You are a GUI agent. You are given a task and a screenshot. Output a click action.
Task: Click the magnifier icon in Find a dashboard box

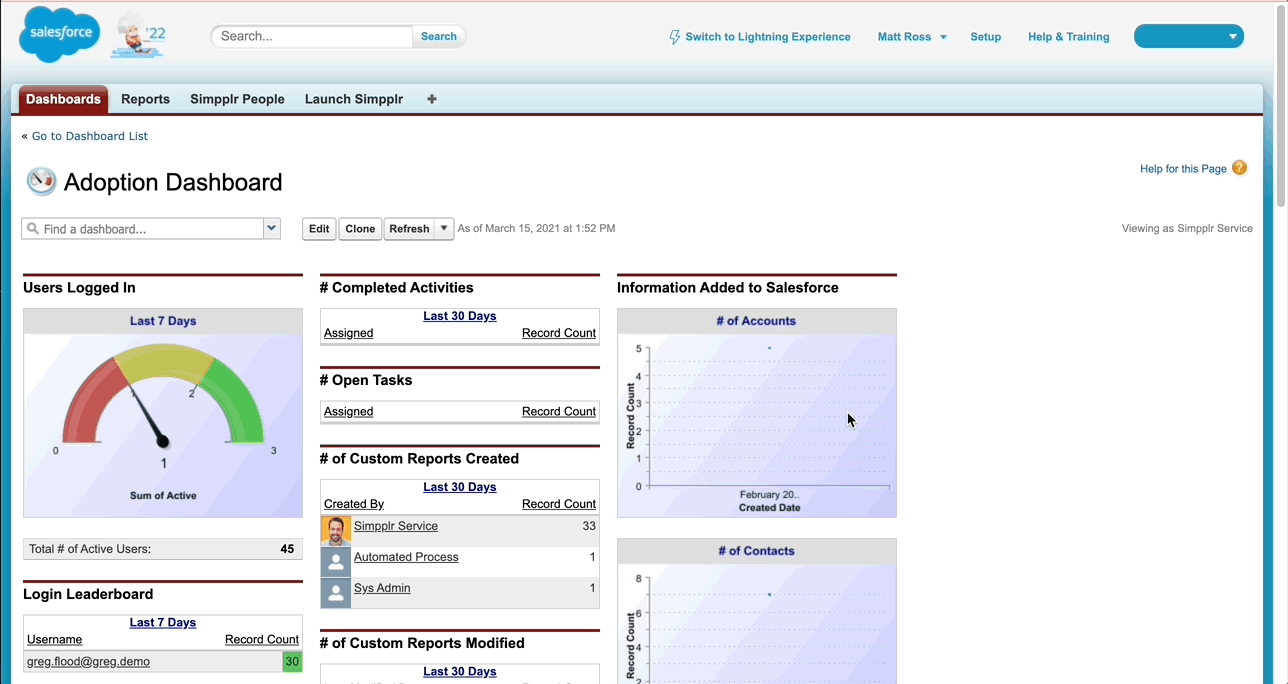click(x=33, y=228)
